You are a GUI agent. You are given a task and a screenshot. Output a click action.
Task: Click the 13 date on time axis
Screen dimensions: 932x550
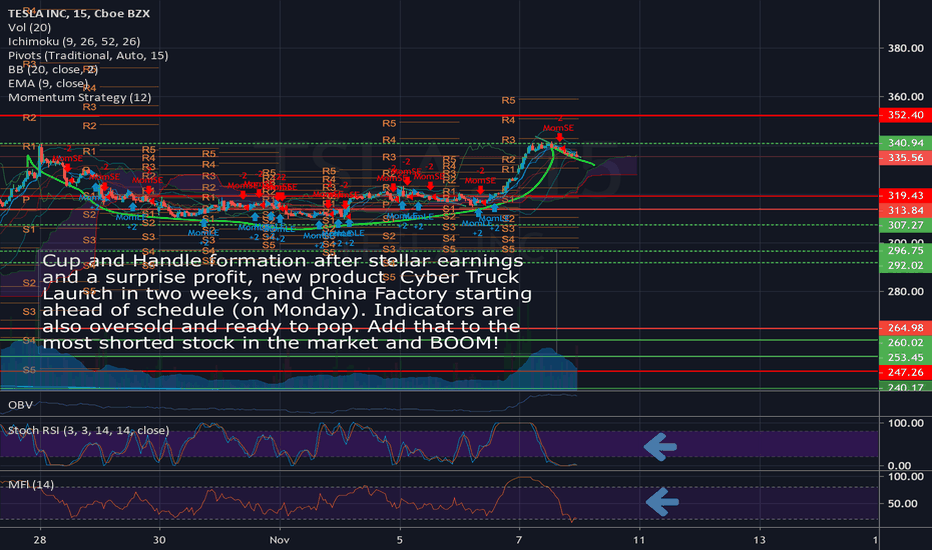(759, 540)
